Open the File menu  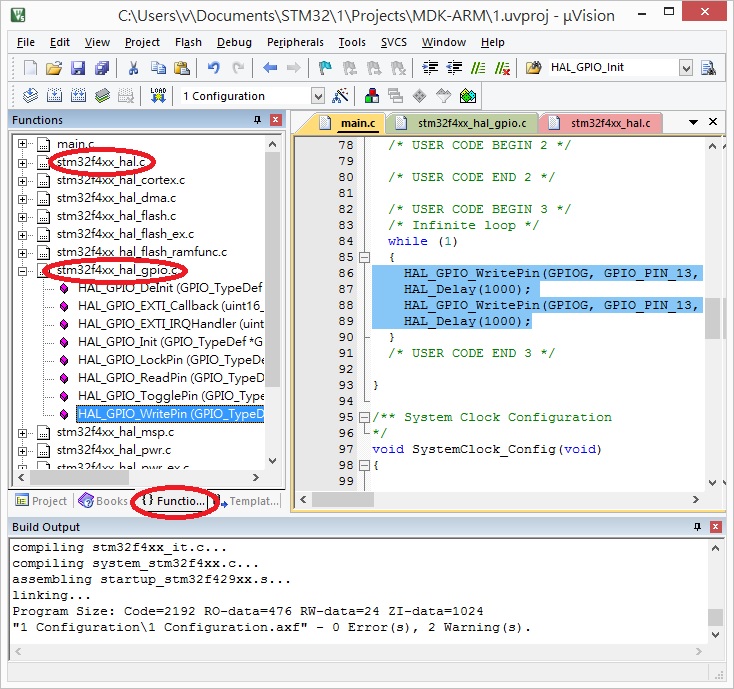pyautogui.click(x=26, y=42)
